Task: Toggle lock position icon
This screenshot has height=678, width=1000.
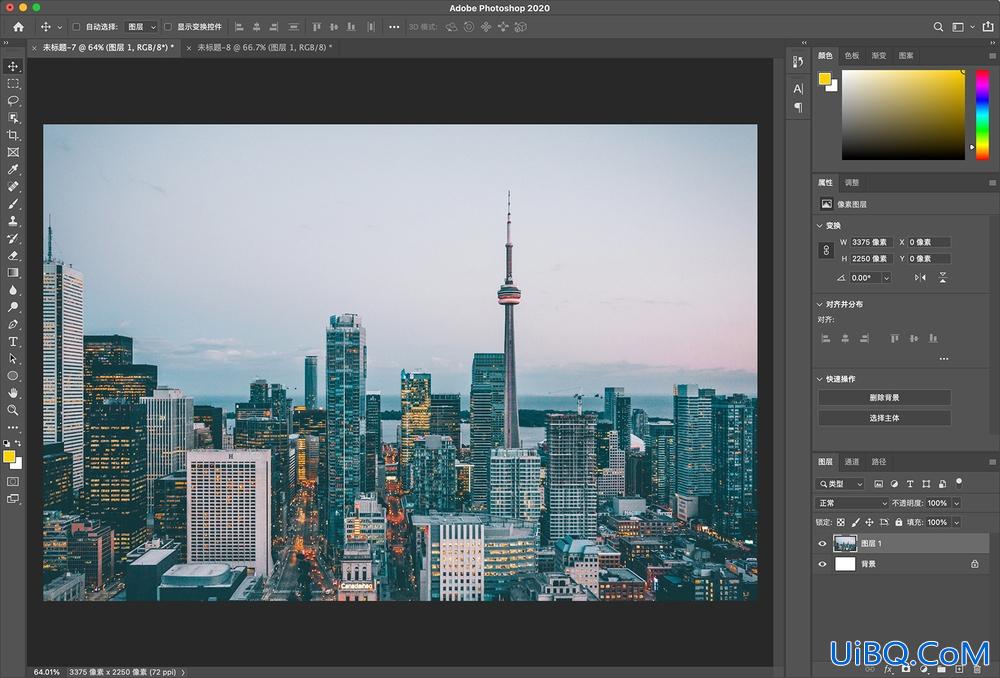Action: tap(869, 522)
